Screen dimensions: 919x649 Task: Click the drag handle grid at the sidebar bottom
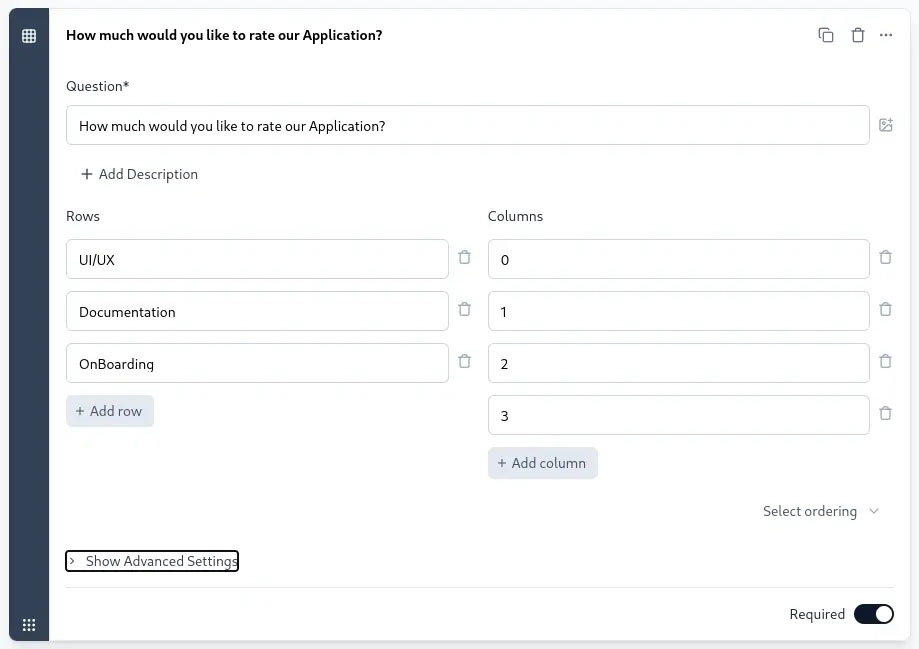pos(29,625)
